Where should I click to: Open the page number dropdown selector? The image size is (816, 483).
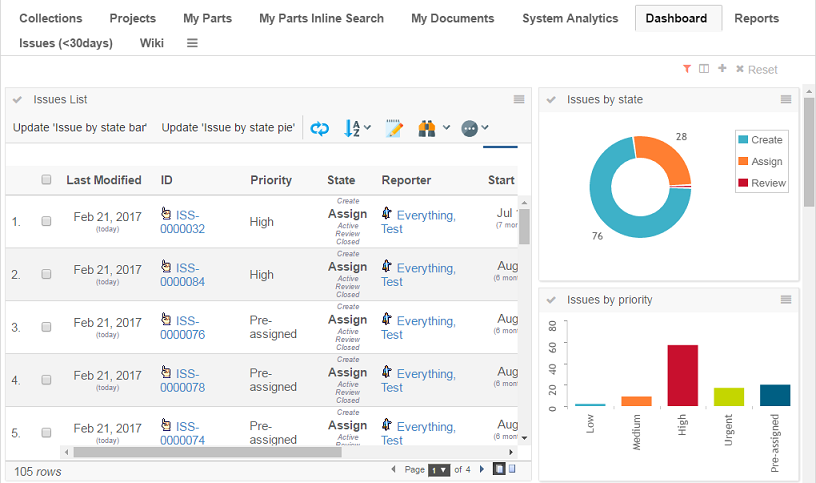(x=438, y=469)
